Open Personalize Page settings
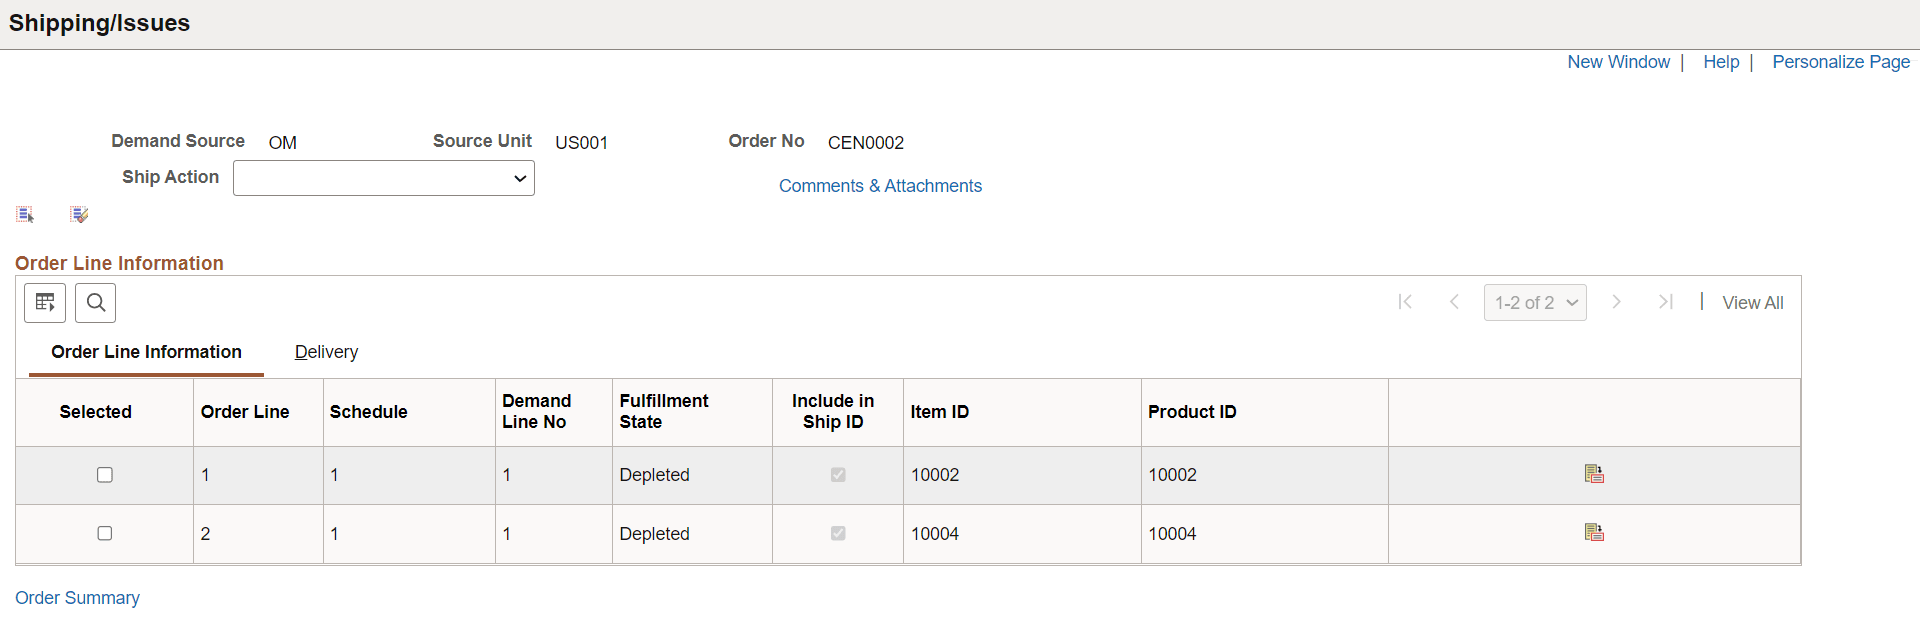1920x617 pixels. [x=1840, y=62]
